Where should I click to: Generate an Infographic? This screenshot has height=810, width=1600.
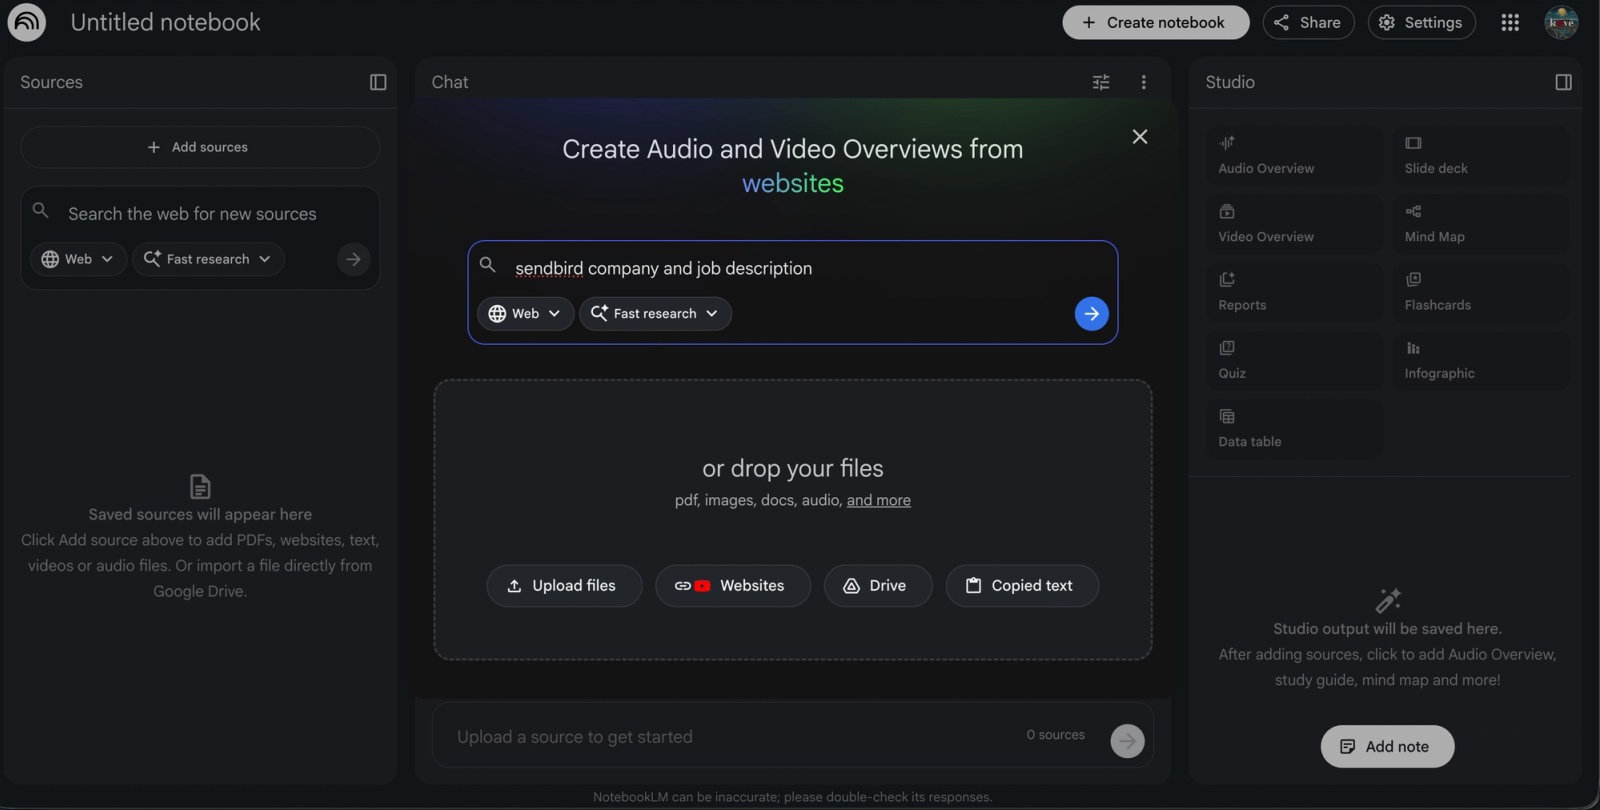tap(1481, 360)
